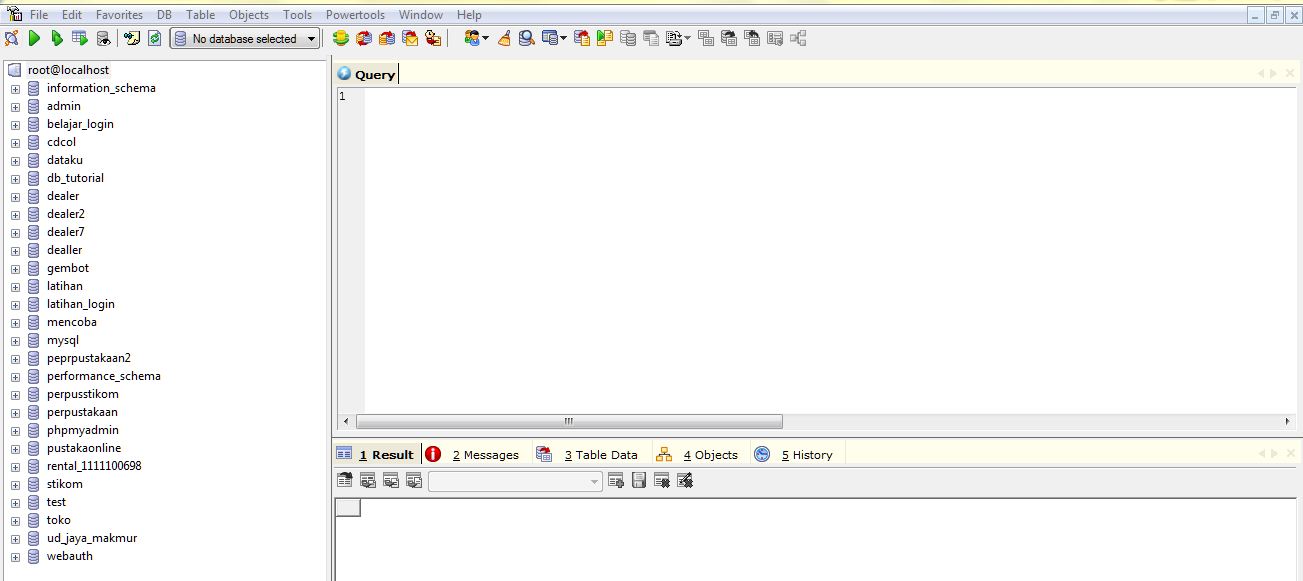Click the execute and edit resultset icon
The height and width of the screenshot is (581, 1303).
[80, 39]
